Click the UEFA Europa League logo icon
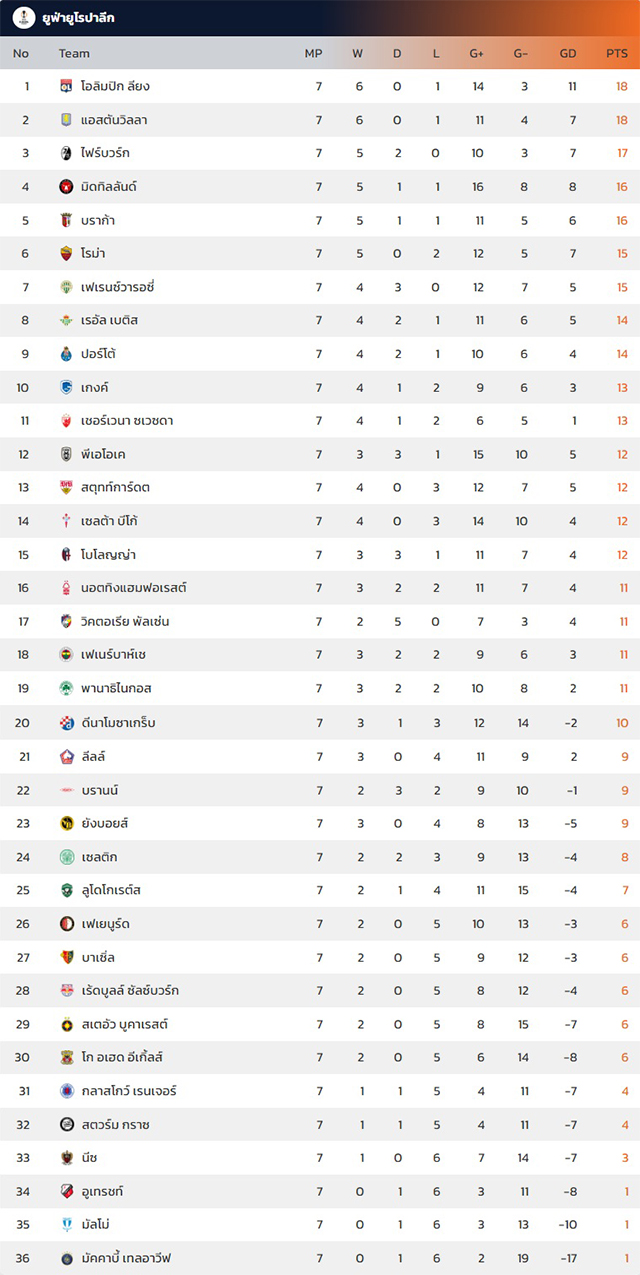The image size is (640, 1275). [24, 18]
